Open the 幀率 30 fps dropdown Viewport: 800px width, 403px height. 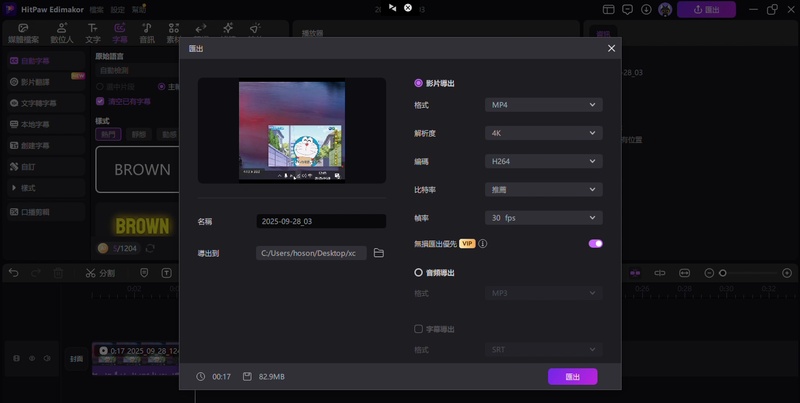(543, 217)
